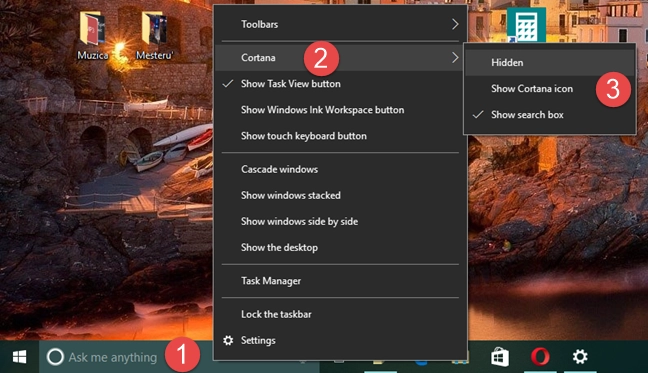Select the Calculator desktop shortcut
The image size is (648, 373).
coord(526,26)
